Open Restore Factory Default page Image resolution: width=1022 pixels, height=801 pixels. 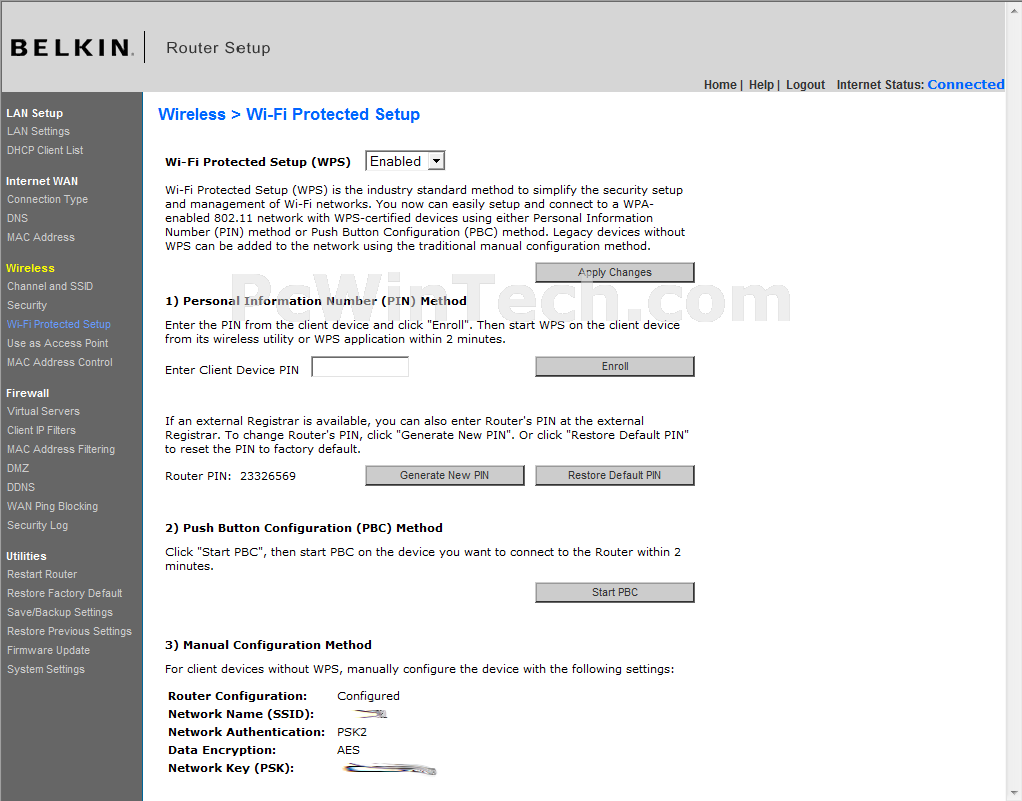point(65,593)
